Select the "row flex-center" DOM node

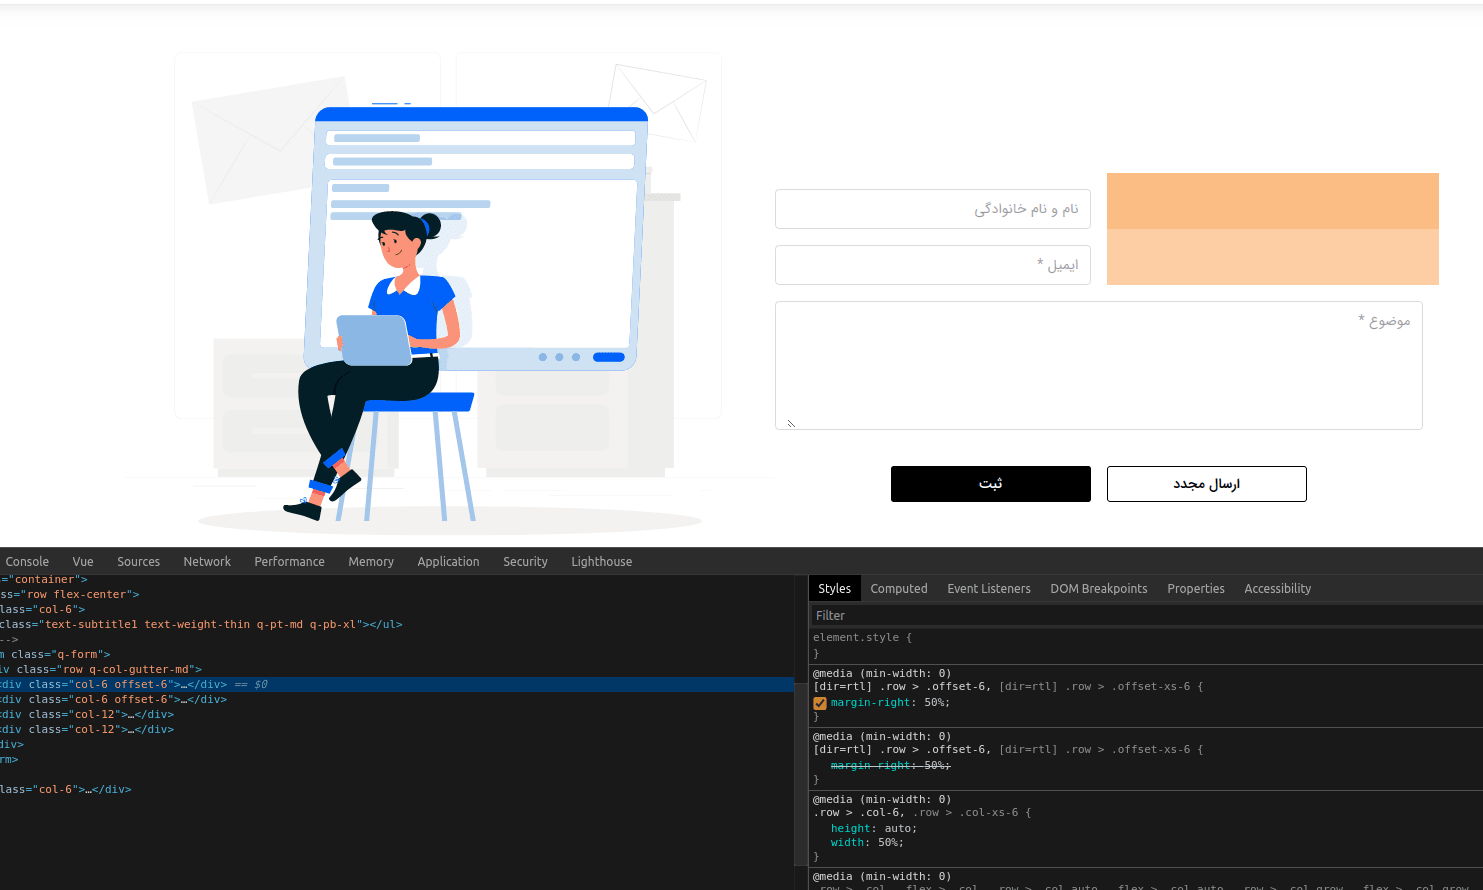(397, 594)
